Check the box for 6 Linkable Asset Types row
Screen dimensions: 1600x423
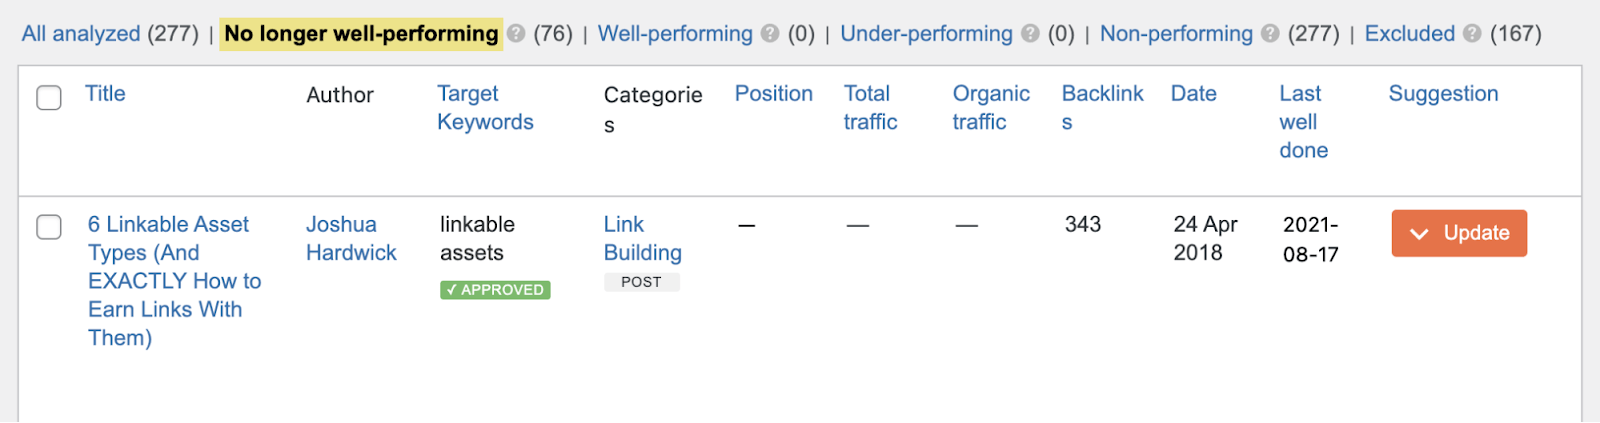point(49,228)
